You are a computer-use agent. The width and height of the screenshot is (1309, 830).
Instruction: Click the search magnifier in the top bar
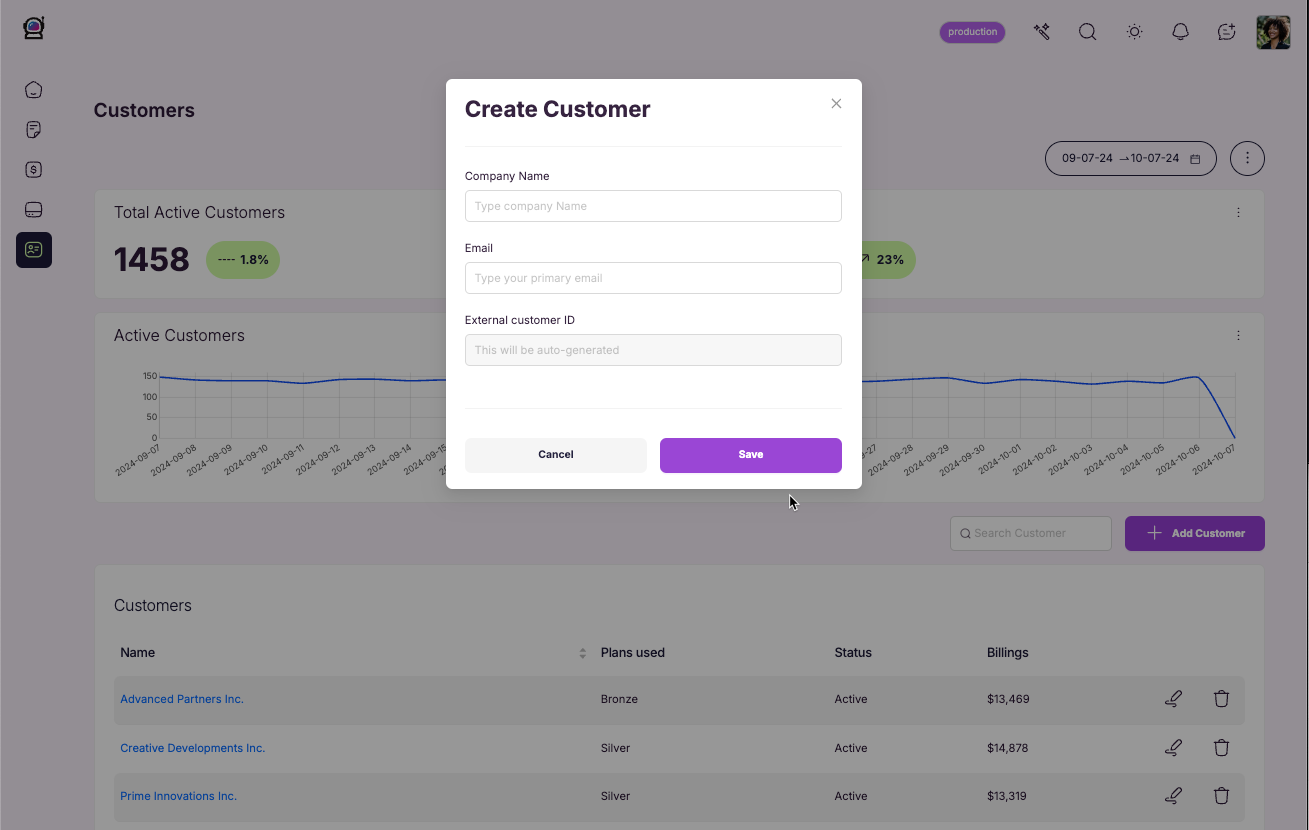tap(1087, 31)
